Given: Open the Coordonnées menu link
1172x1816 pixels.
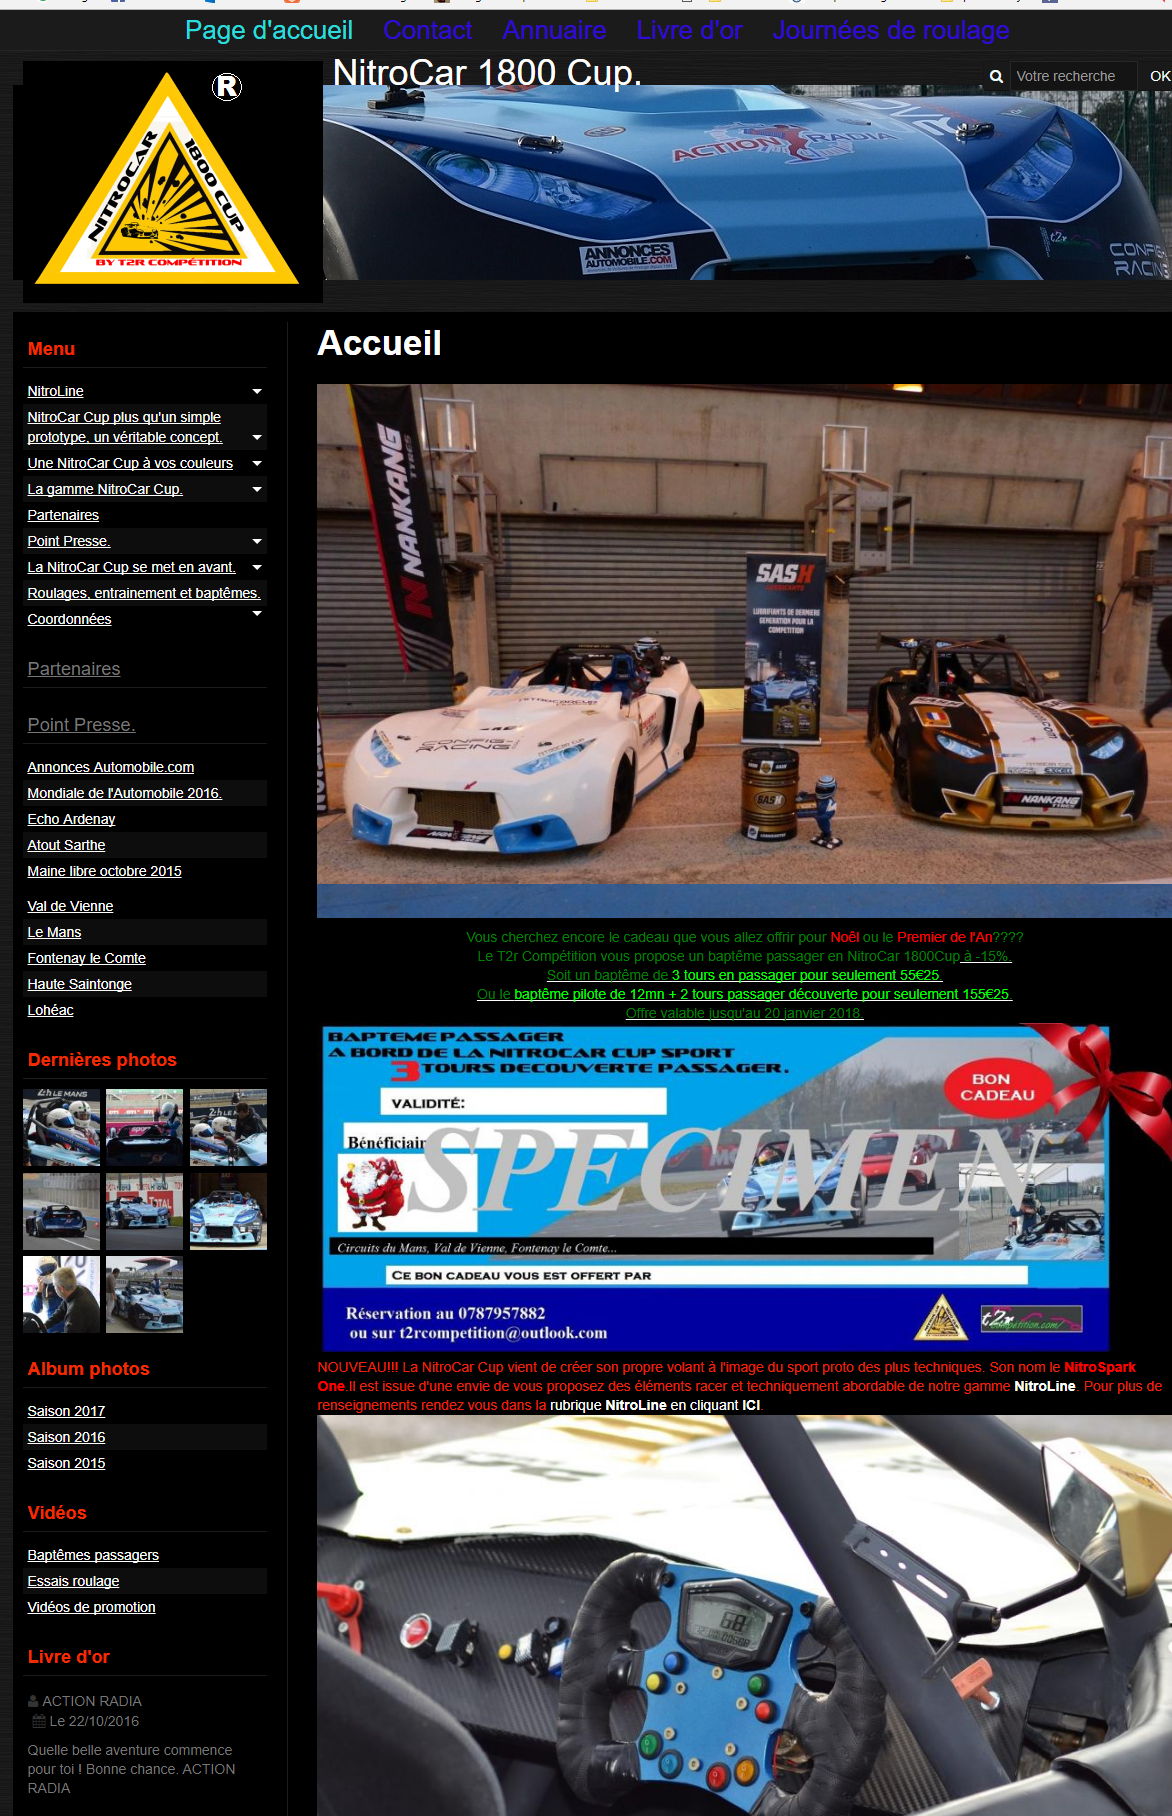Looking at the screenshot, I should tap(69, 619).
